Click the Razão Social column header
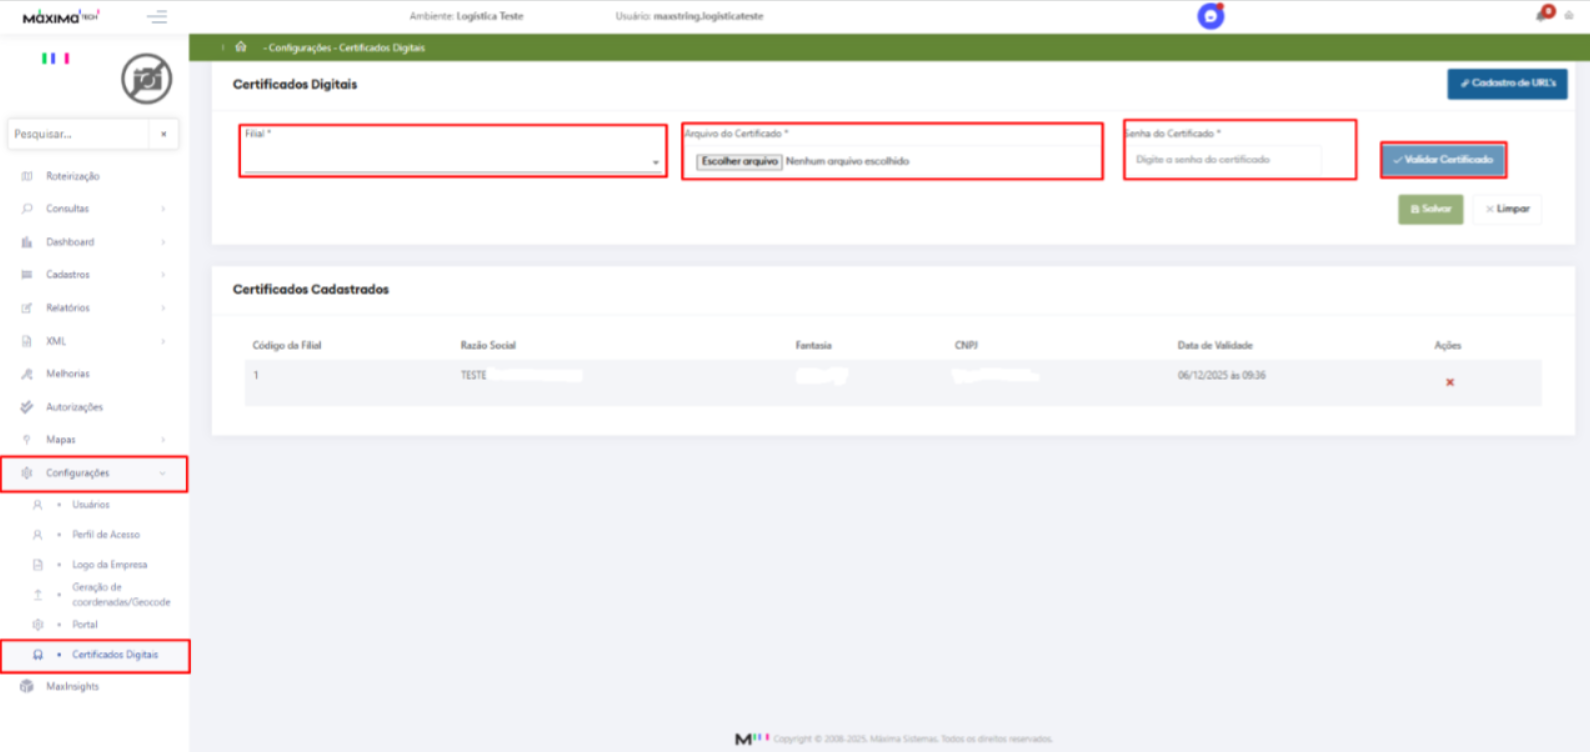 (x=488, y=345)
